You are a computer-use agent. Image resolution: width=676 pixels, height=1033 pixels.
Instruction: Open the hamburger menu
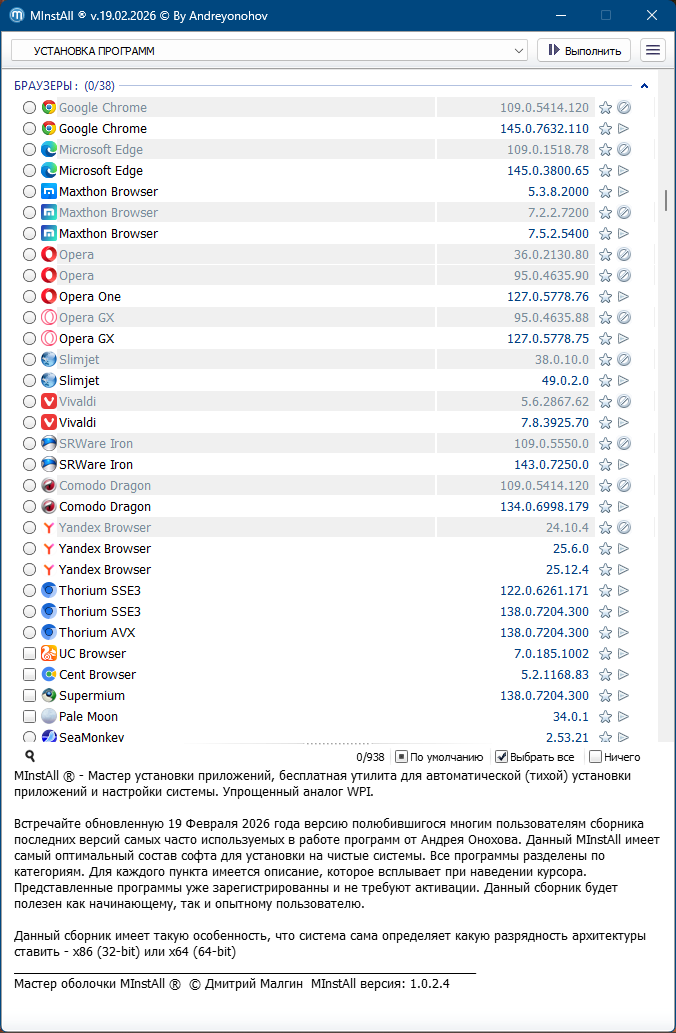click(x=653, y=50)
